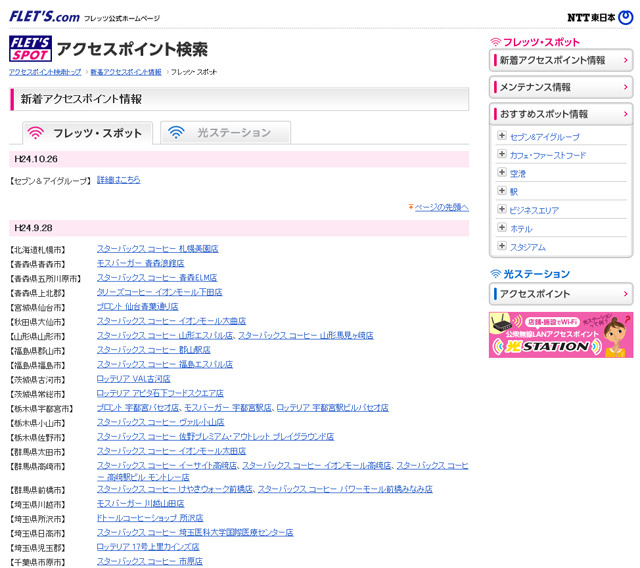This screenshot has height=568, width=640.
Task: Jump to ページの先頭へ link
Action: coord(441,207)
